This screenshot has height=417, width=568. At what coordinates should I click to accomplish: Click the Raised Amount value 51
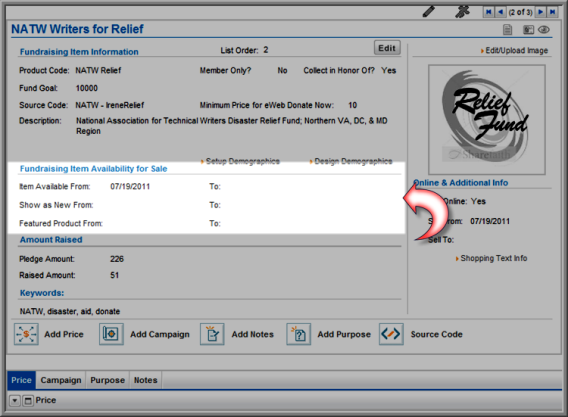pyautogui.click(x=114, y=275)
